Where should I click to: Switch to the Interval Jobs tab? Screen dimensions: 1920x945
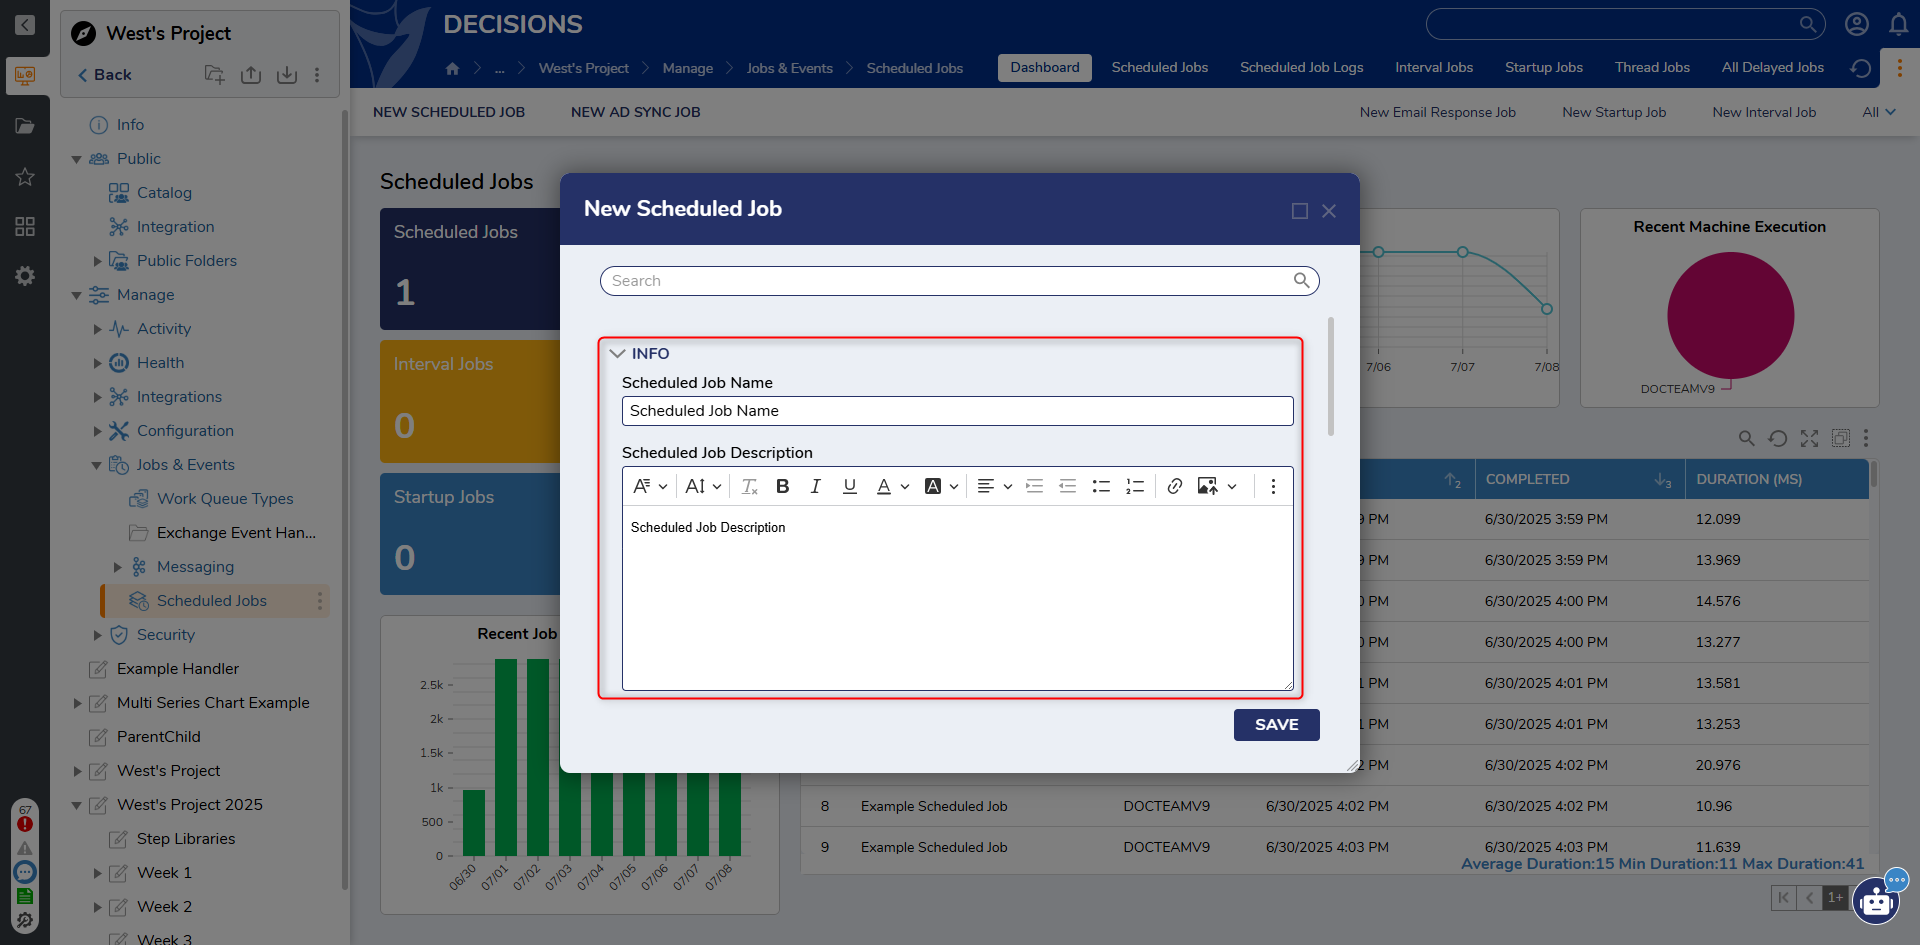1434,67
